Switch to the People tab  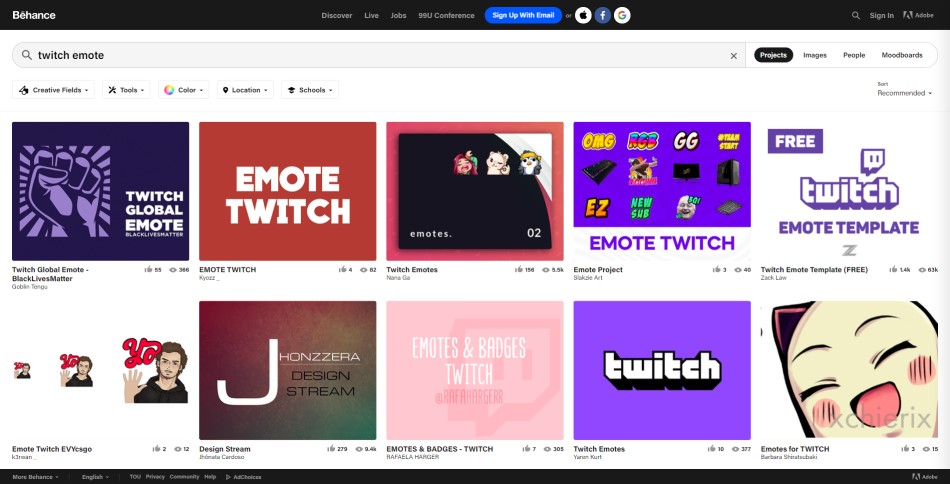click(854, 55)
